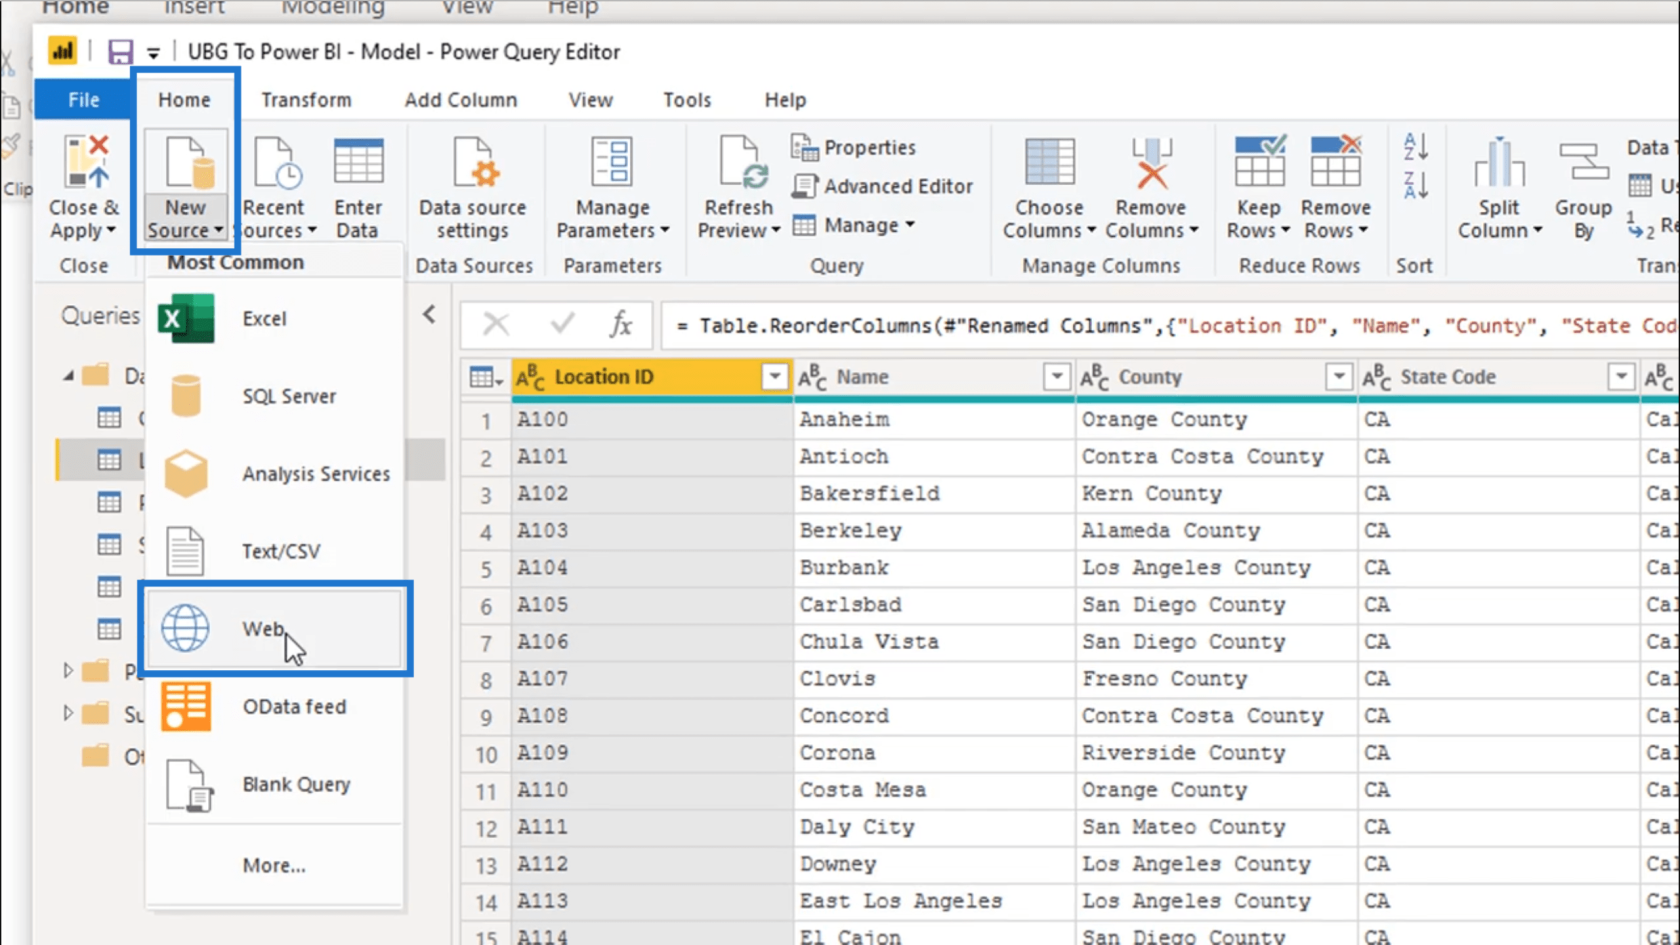Cancel formula with the X icon
1680x945 pixels.
pyautogui.click(x=496, y=324)
